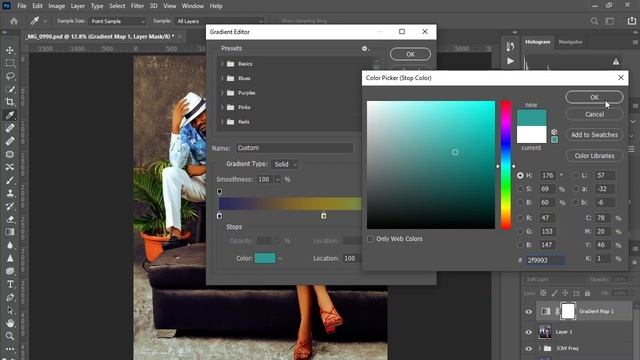This screenshot has width=640, height=360.
Task: Expand the Basics preset folder
Action: coord(222,64)
